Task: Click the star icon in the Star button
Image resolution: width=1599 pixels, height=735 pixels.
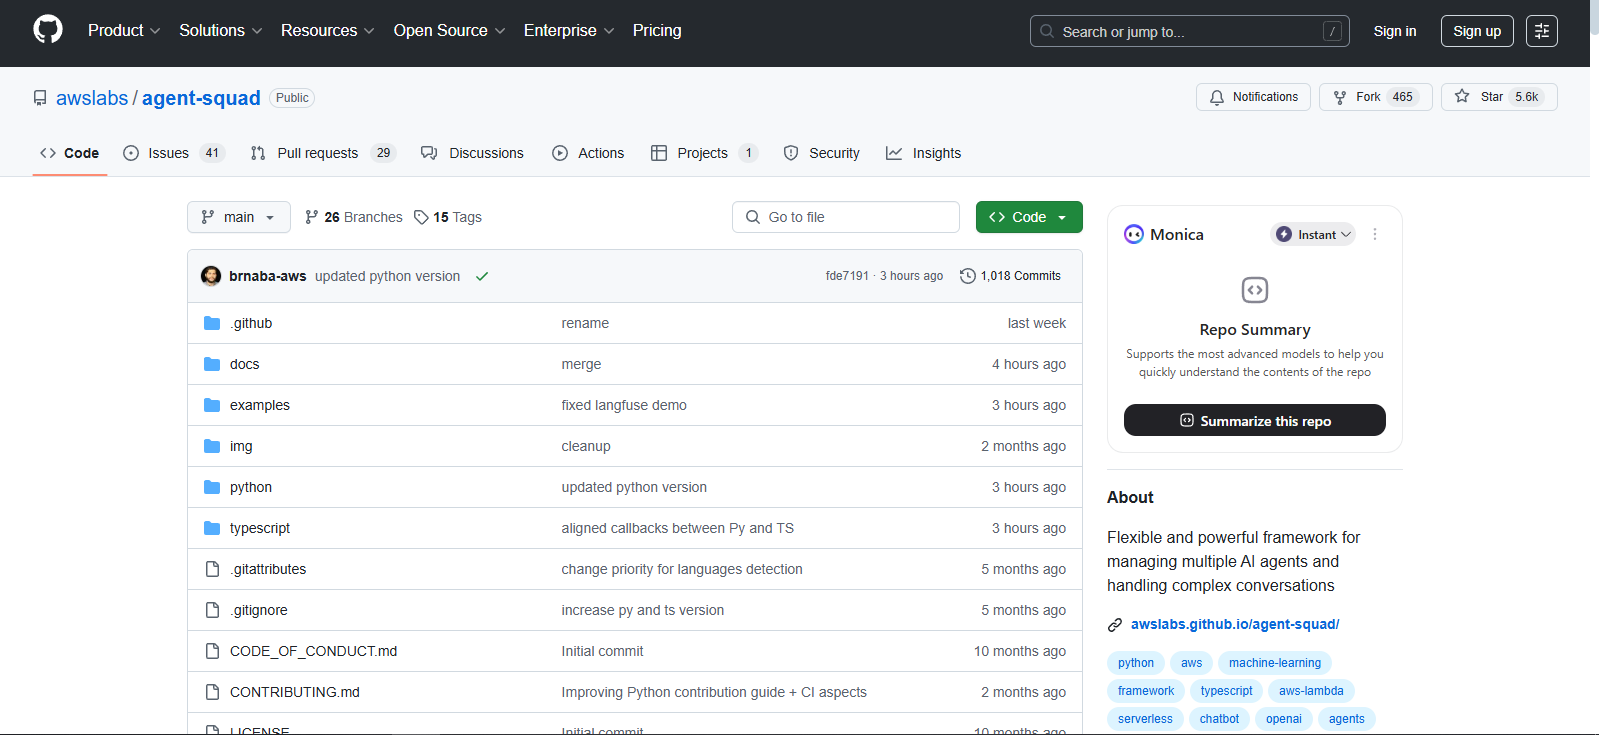Action: [x=1462, y=96]
